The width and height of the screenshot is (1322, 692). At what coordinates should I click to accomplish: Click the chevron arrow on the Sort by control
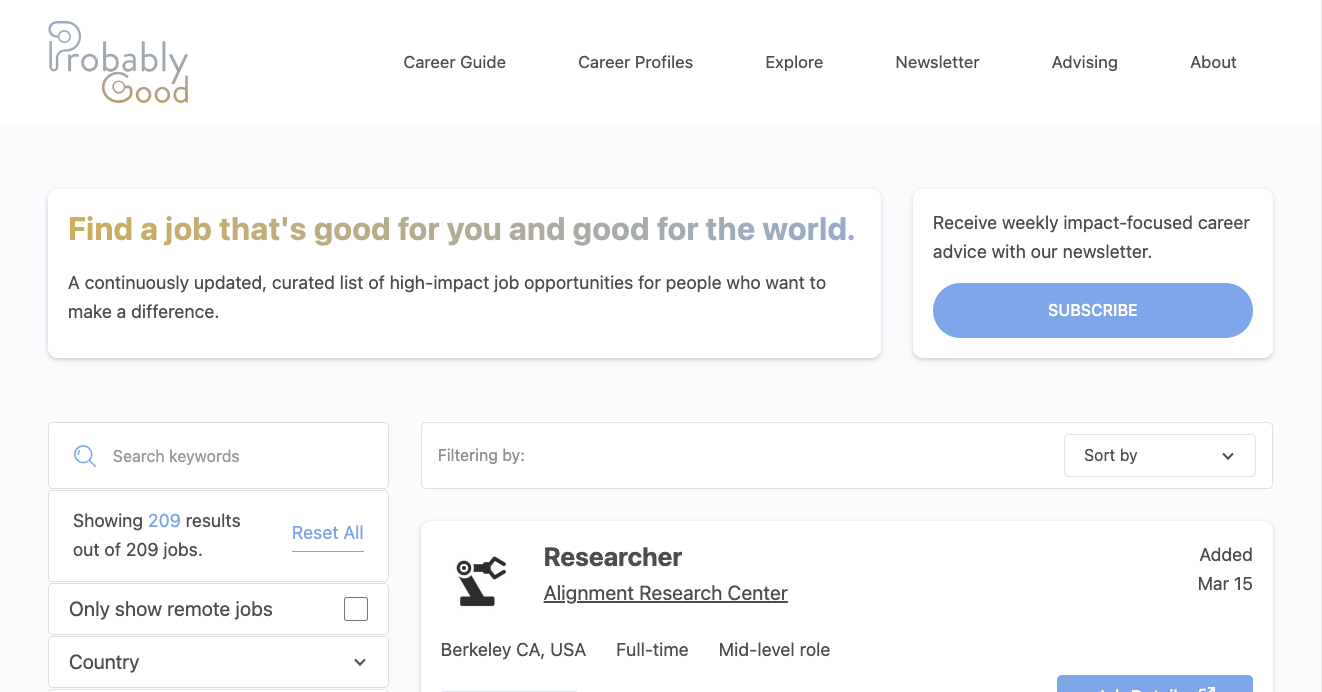pos(1228,455)
